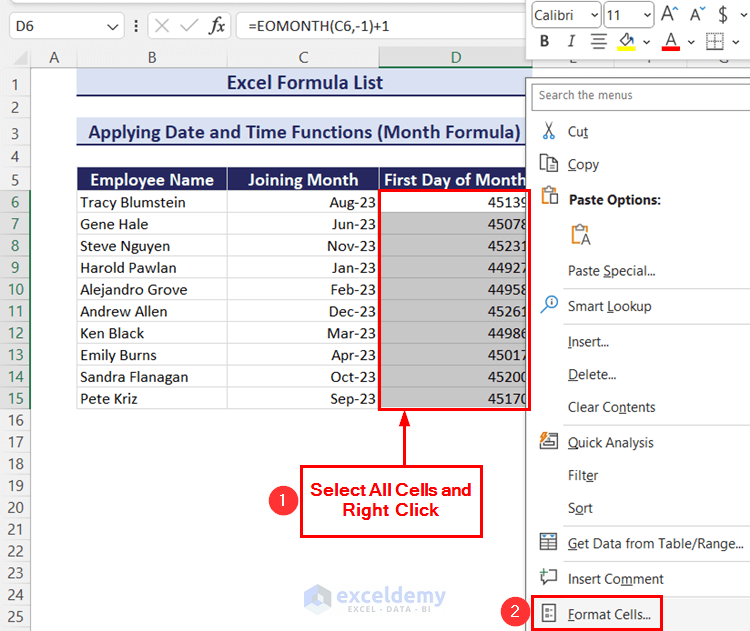This screenshot has width=750, height=631.
Task: Click the formula bar Enter checkmark
Action: coord(189,26)
